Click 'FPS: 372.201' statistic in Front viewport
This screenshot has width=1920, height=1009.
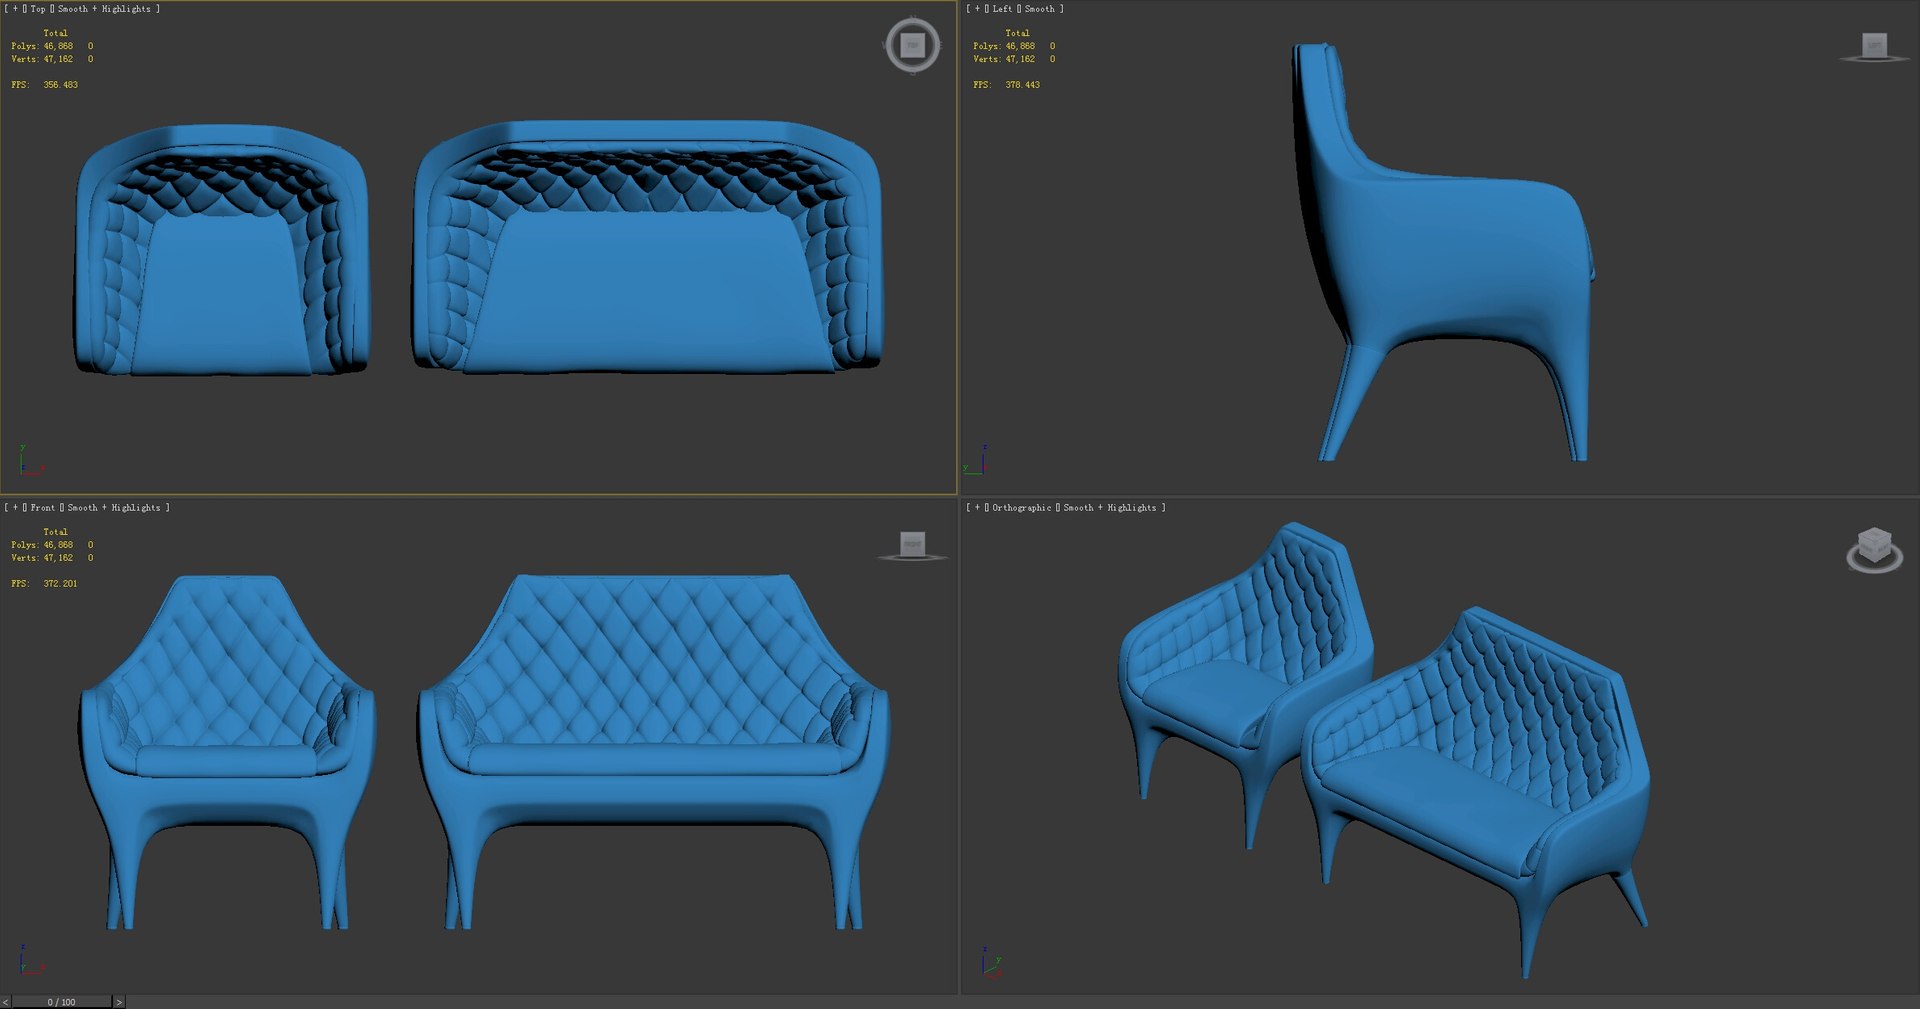point(44,584)
